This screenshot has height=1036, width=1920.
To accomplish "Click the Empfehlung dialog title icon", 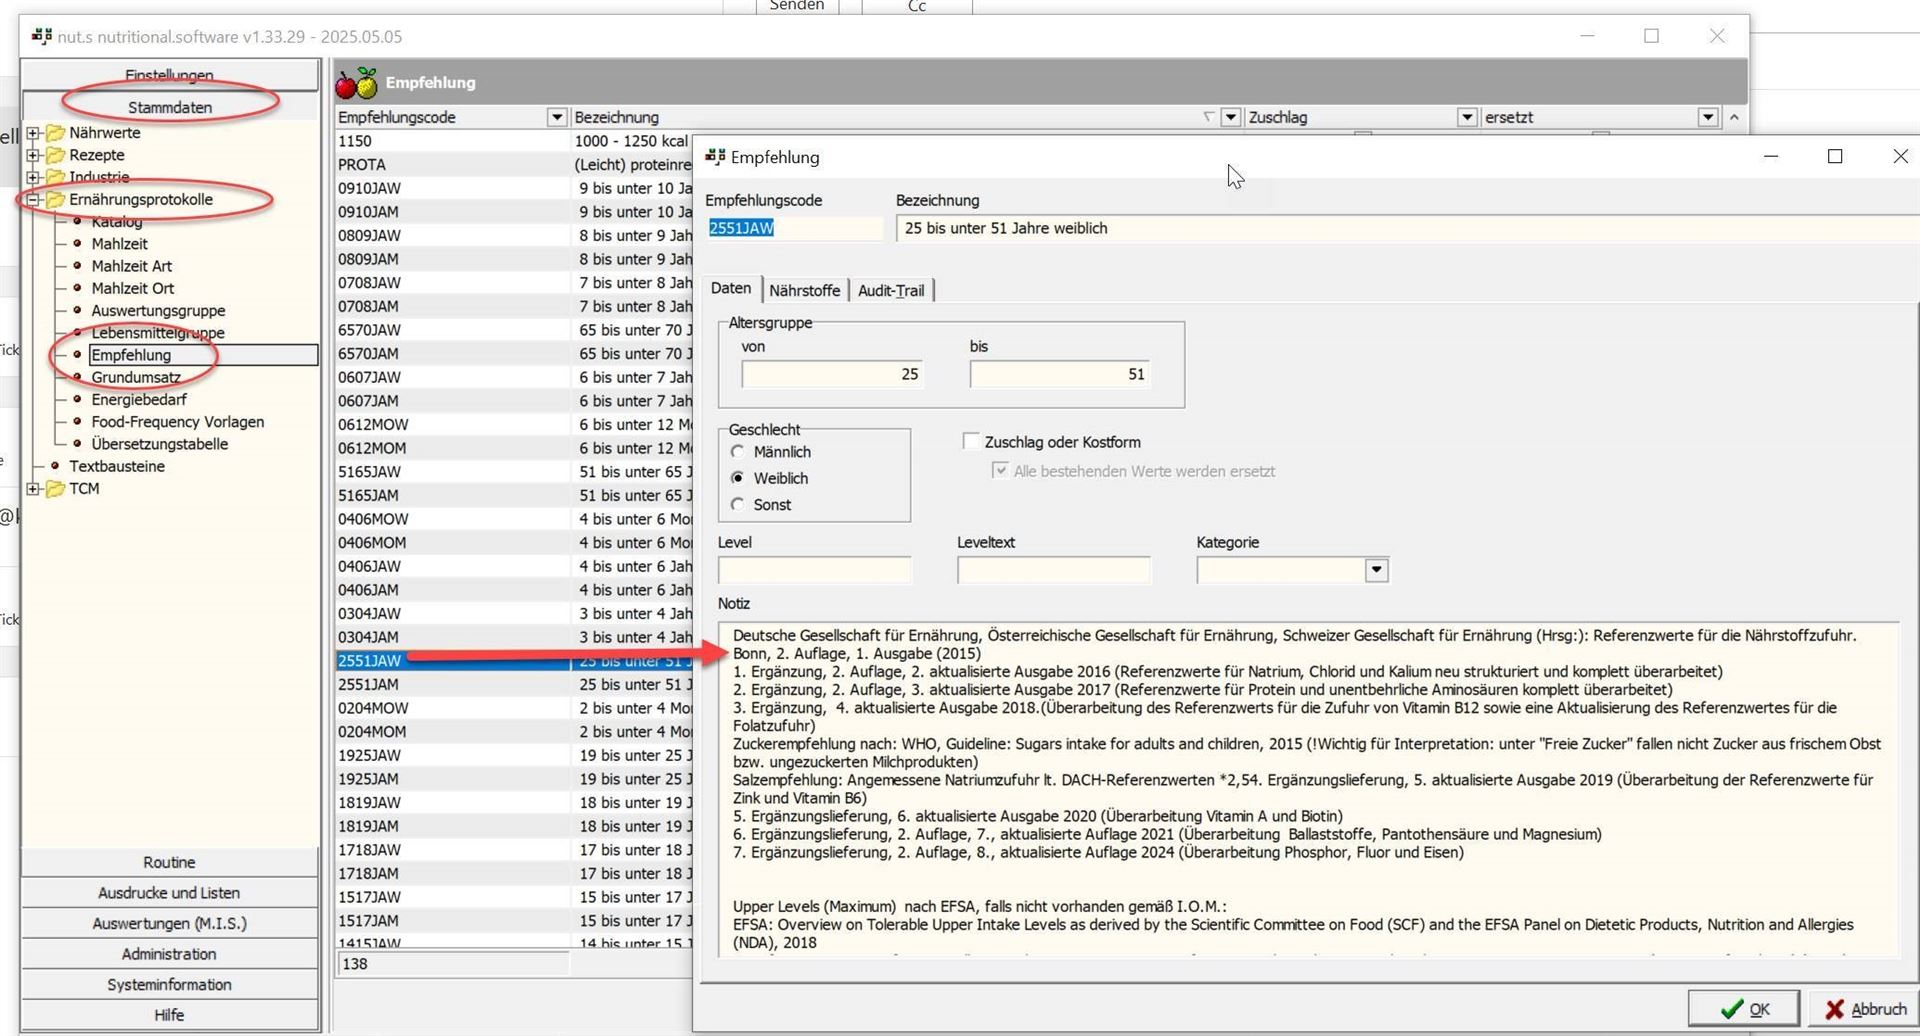I will pyautogui.click(x=715, y=157).
